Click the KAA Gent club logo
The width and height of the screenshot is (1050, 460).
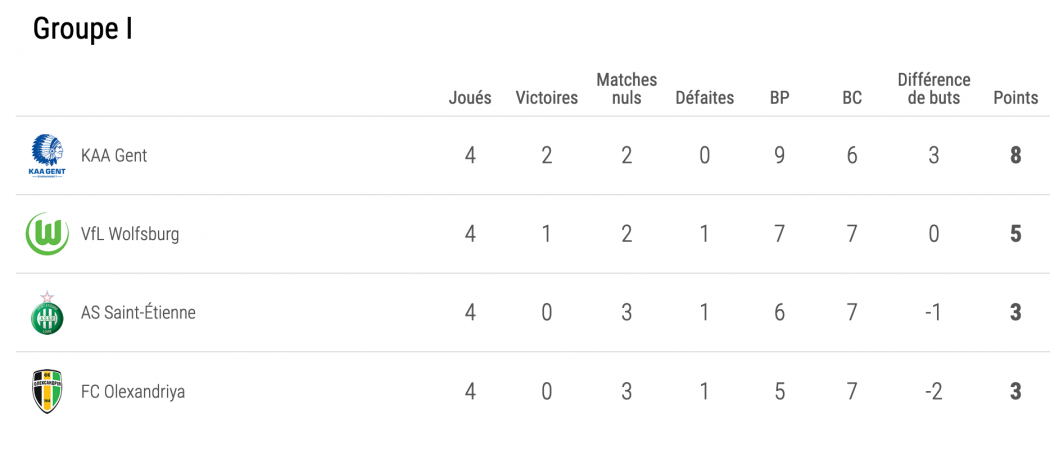(x=48, y=155)
